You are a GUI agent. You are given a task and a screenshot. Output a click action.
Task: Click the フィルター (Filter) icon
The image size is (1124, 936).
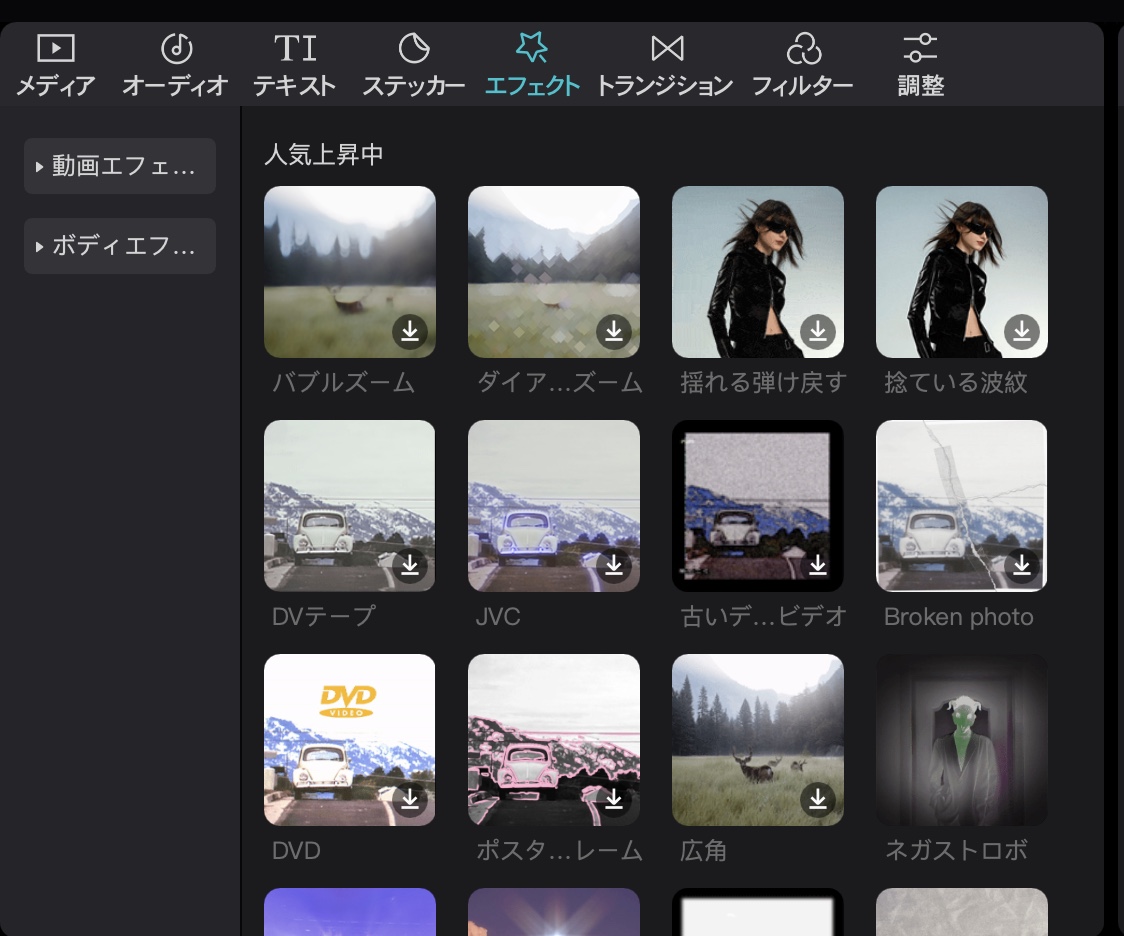[x=803, y=62]
